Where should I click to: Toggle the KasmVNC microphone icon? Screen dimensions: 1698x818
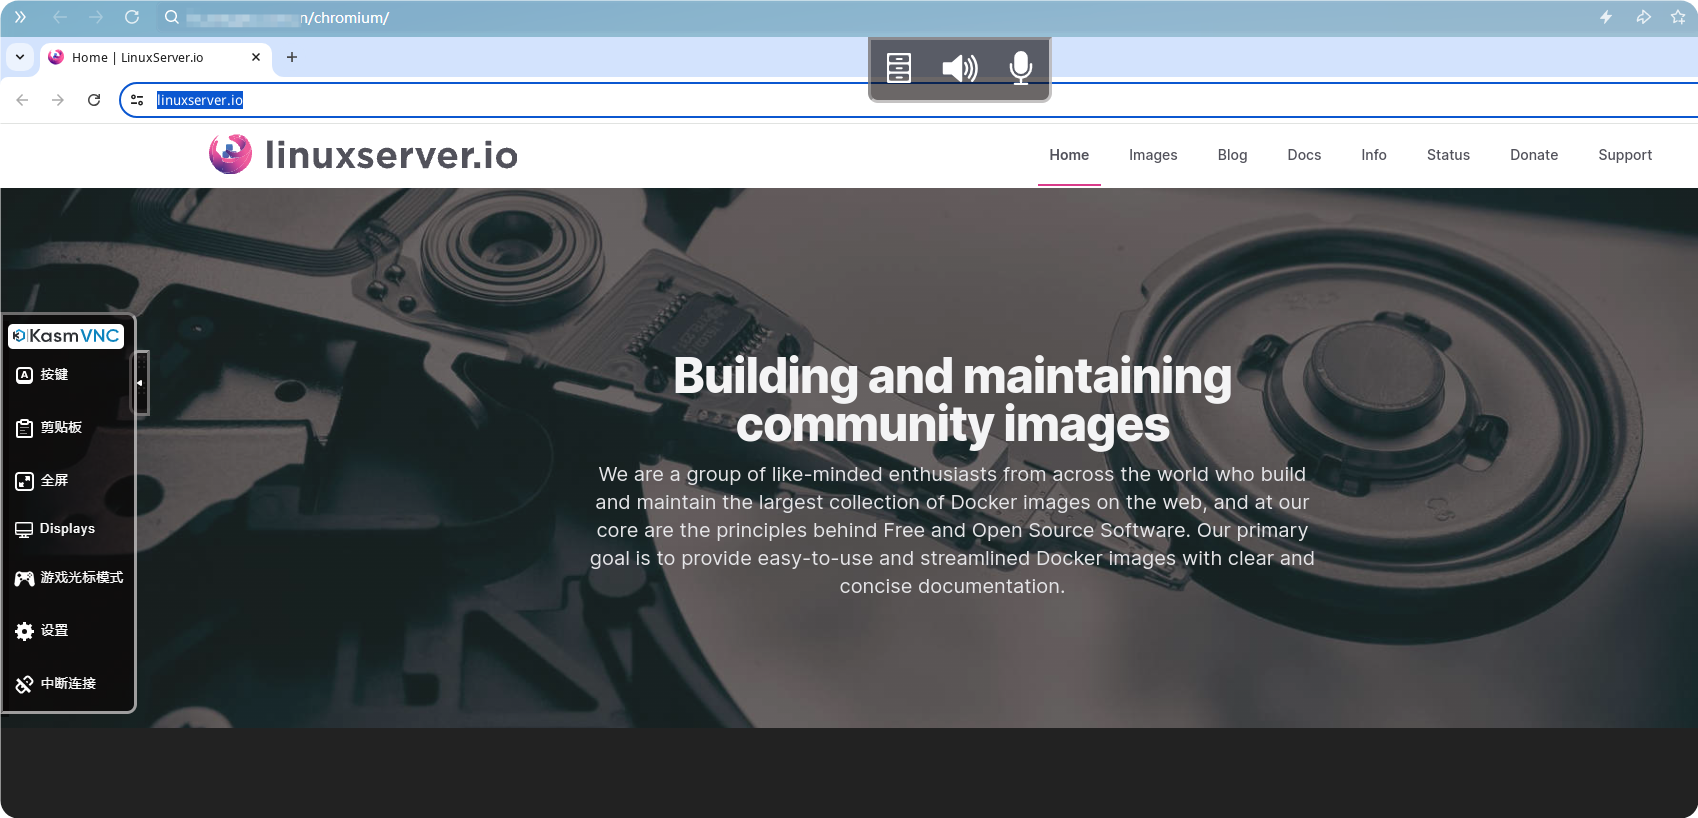1020,68
